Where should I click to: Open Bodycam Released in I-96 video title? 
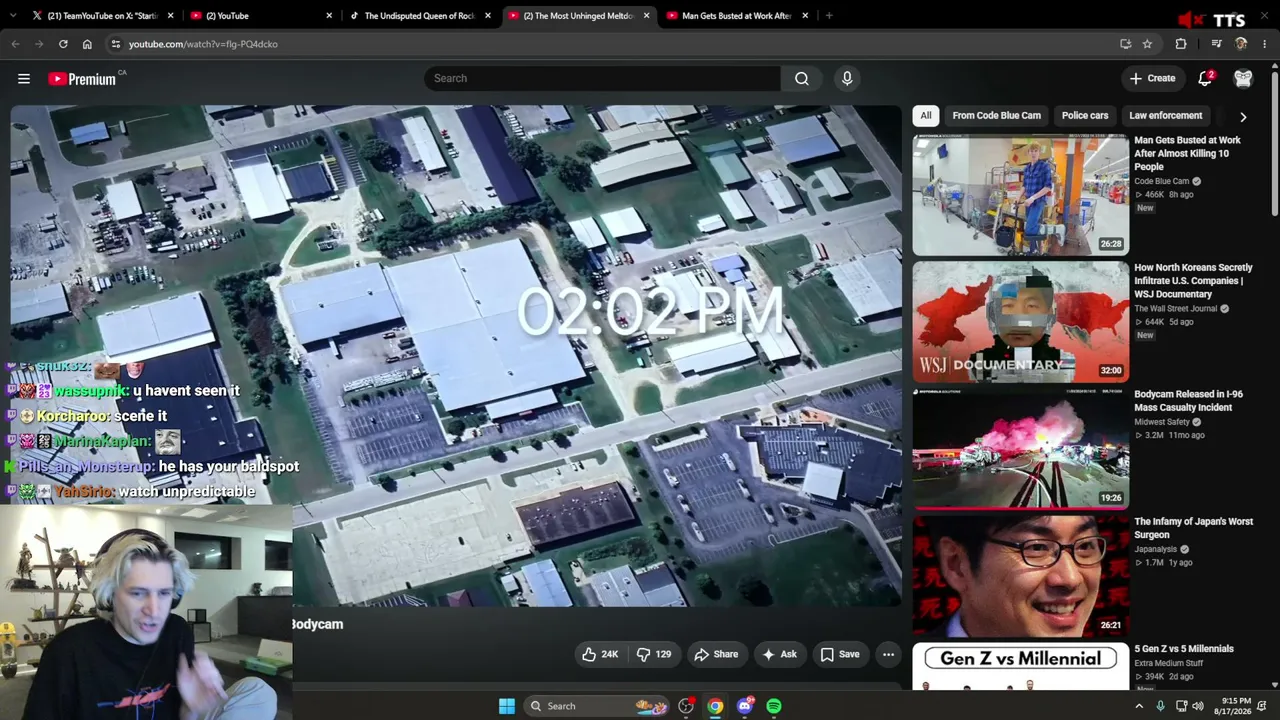coord(1188,401)
